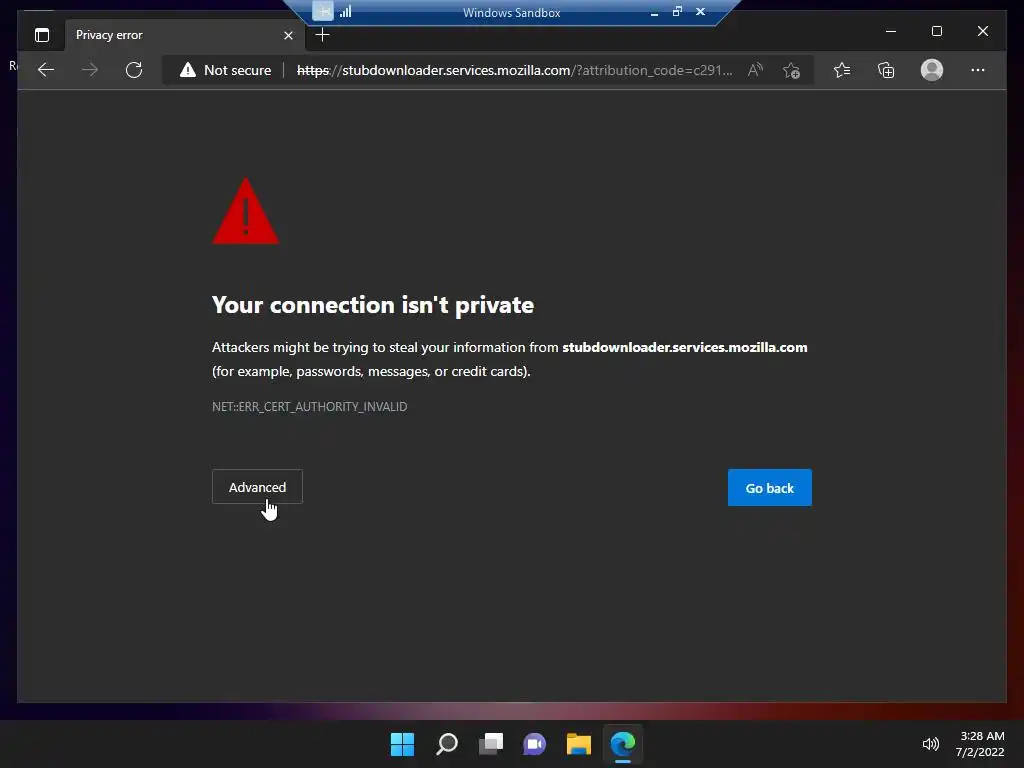Click the forward navigation arrow
The height and width of the screenshot is (768, 1024).
click(x=90, y=70)
